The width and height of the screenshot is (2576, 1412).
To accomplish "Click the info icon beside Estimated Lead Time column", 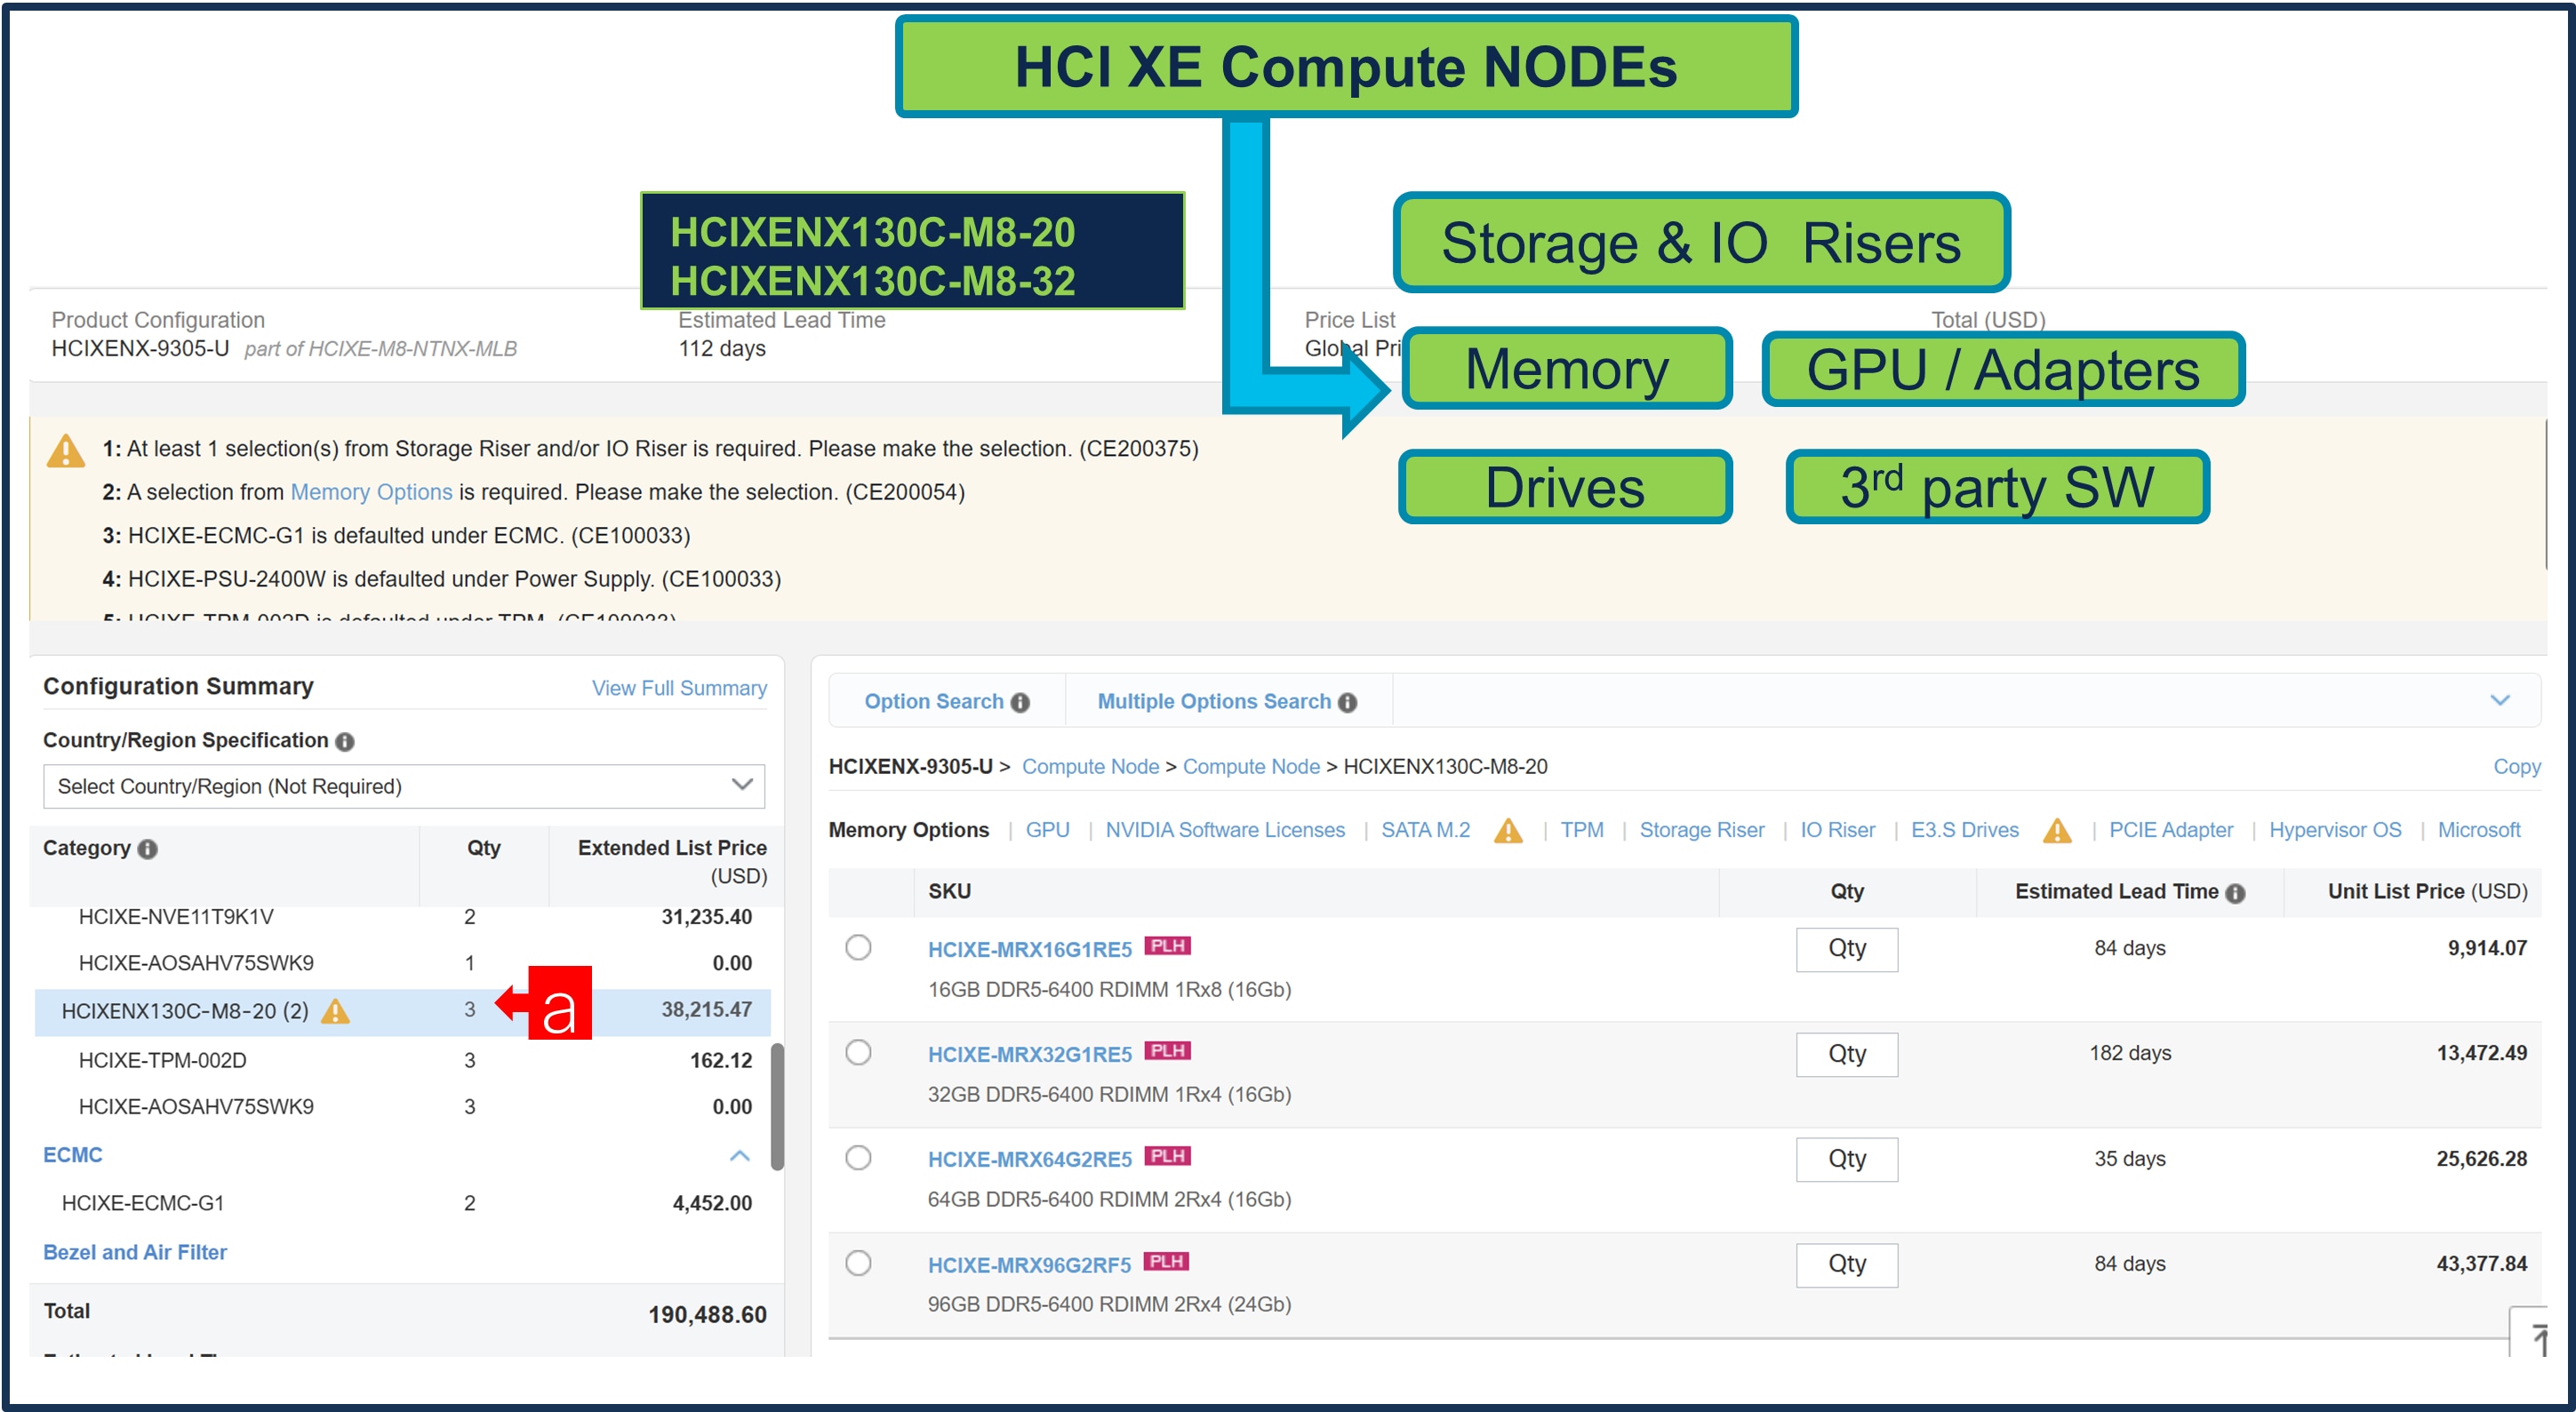I will click(2235, 893).
